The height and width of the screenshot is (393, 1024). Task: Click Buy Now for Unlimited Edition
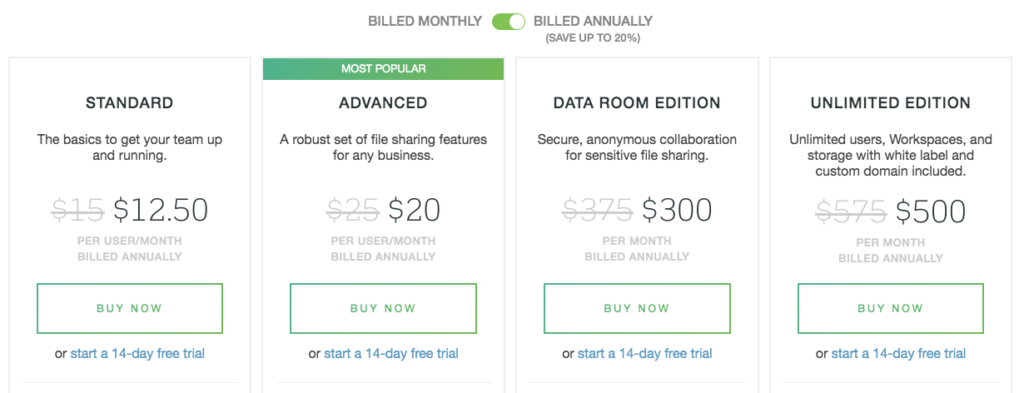click(891, 309)
